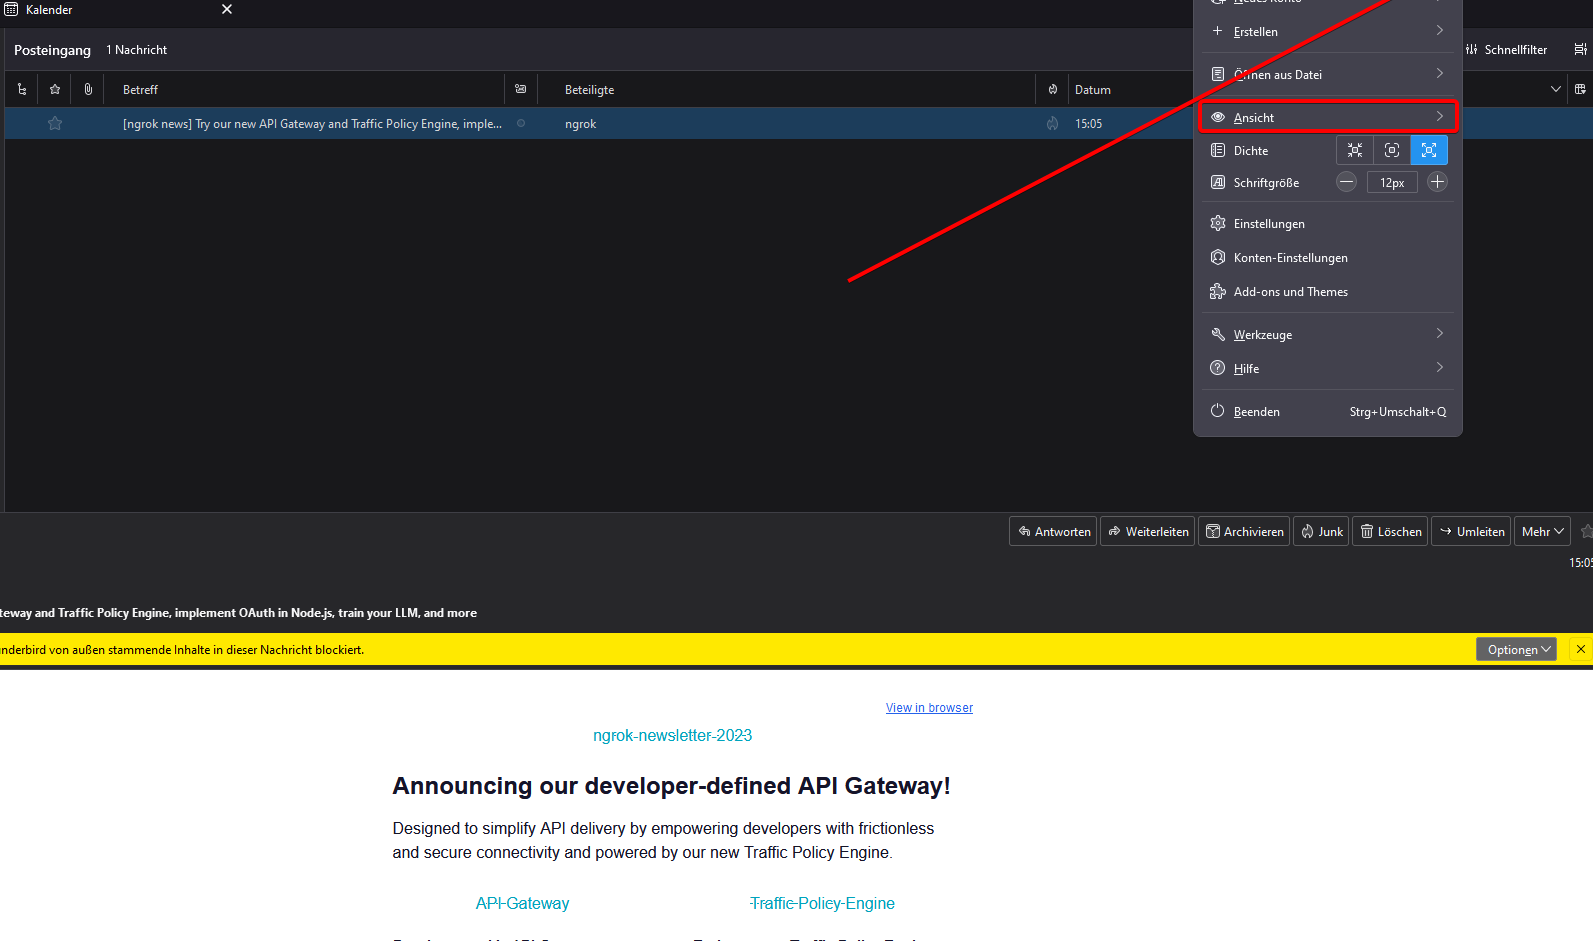
Task: Click the attachment paperclip column icon
Action: tap(88, 90)
